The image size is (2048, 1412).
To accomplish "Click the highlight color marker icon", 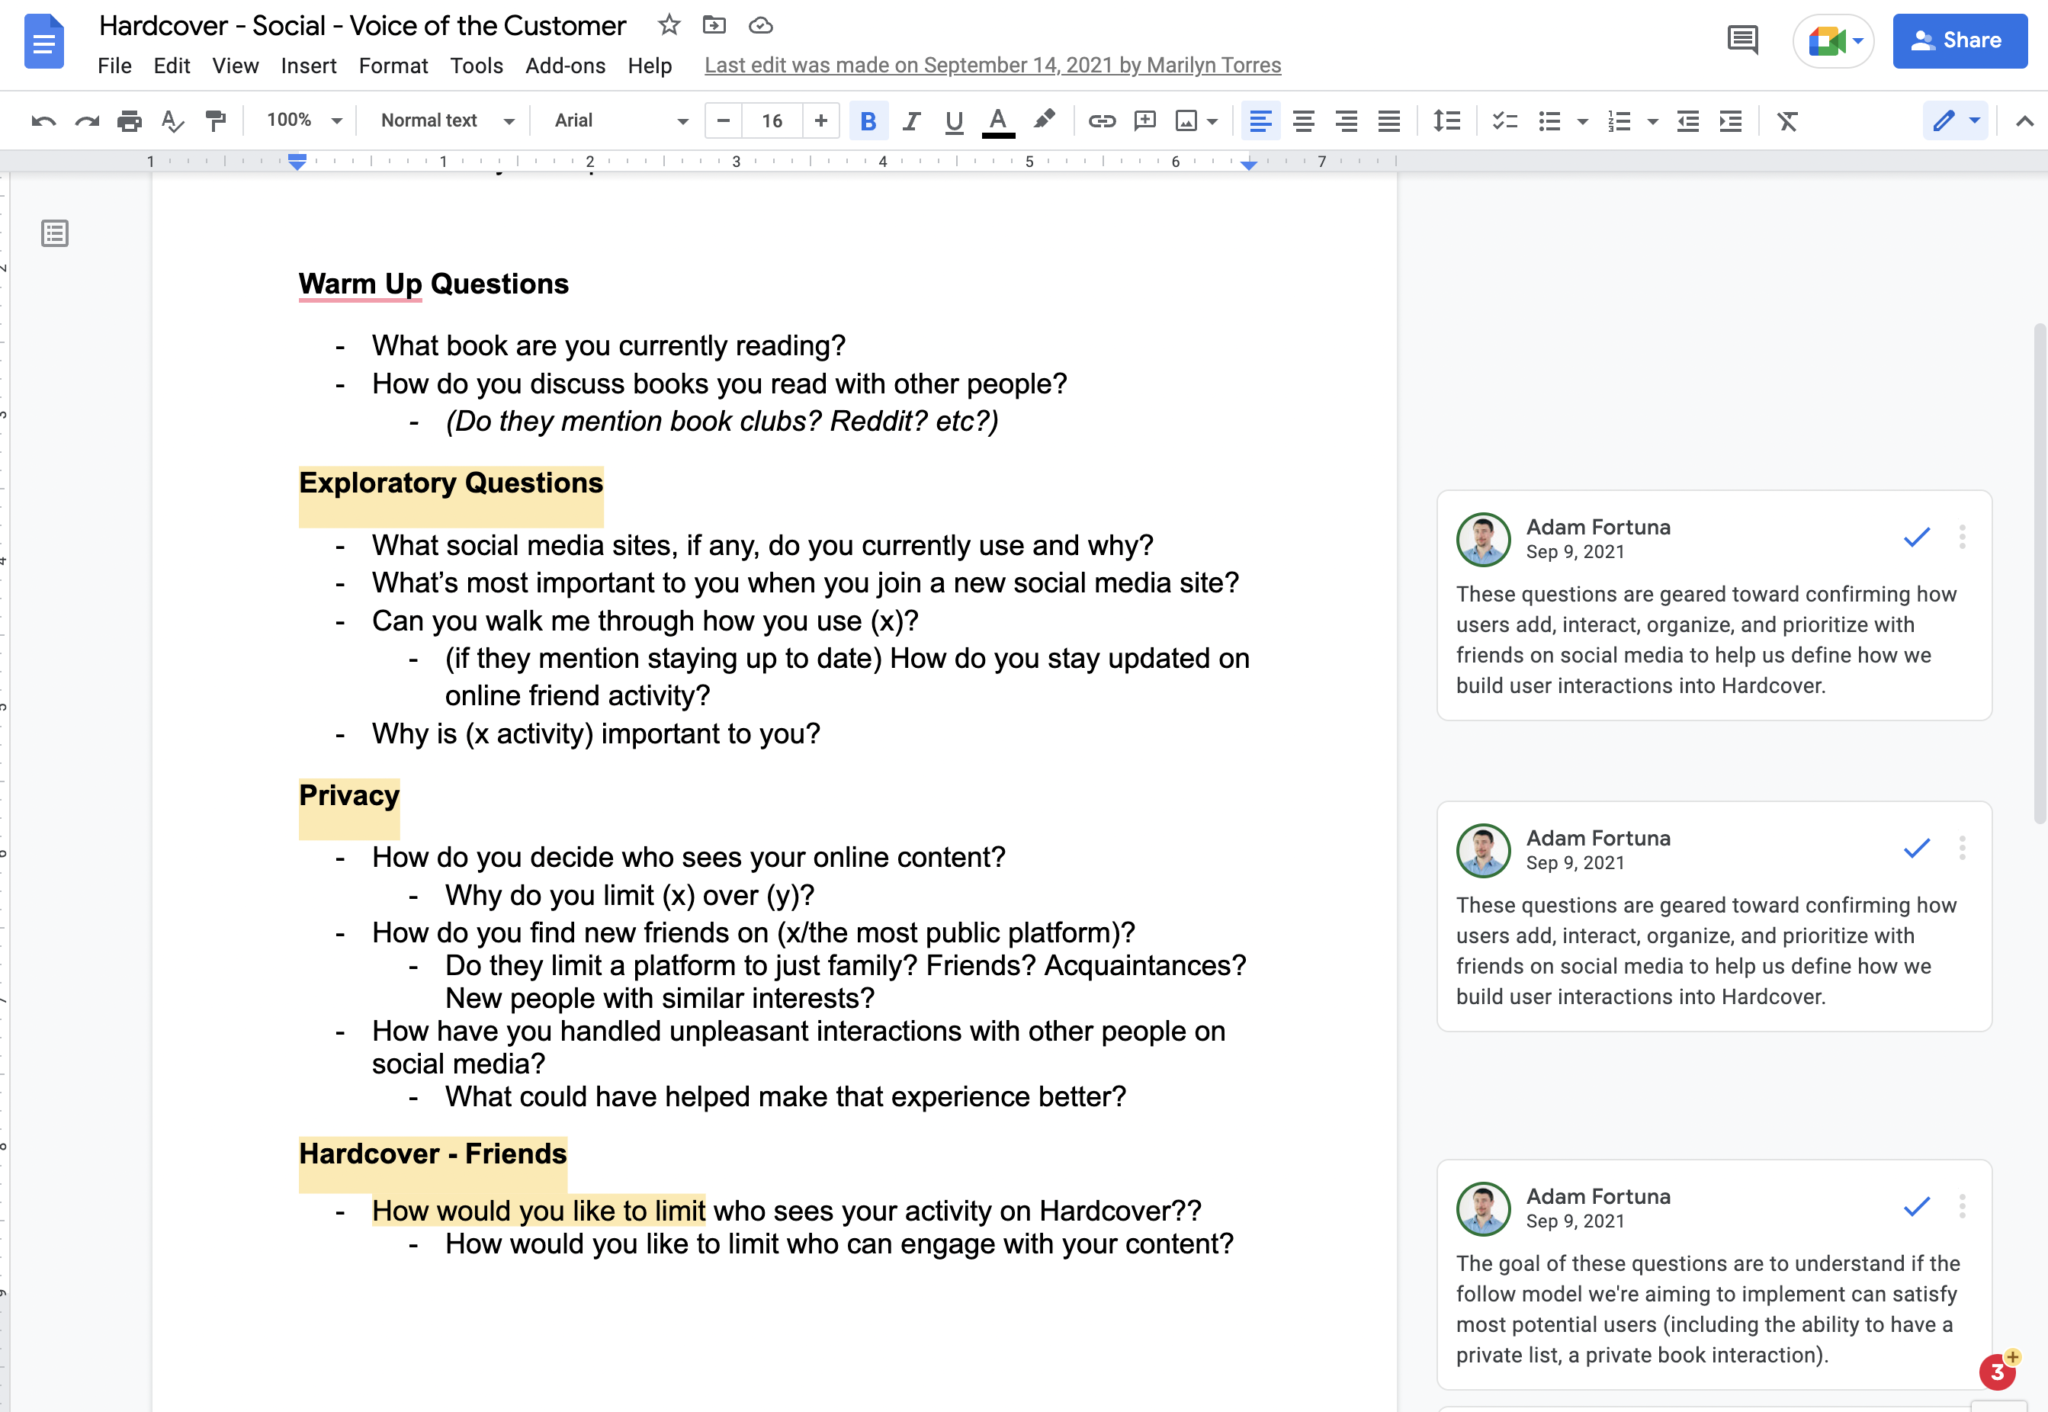I will tap(1044, 121).
